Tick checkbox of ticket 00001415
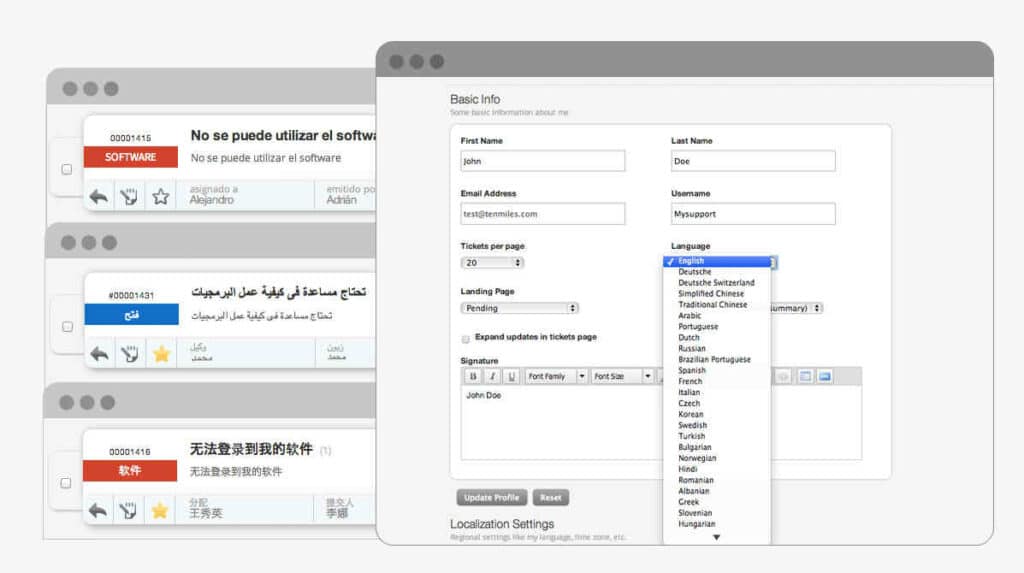The height and width of the screenshot is (573, 1024). (x=67, y=169)
